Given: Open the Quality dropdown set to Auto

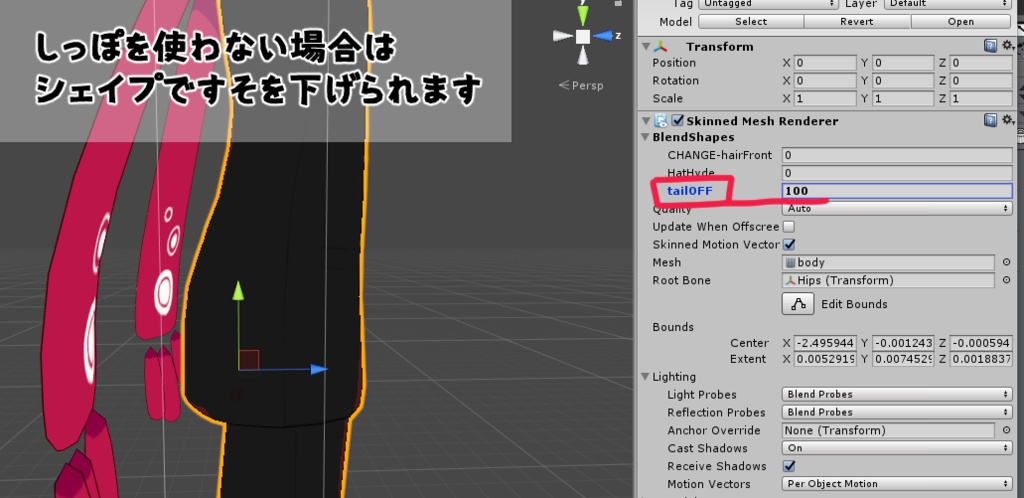Looking at the screenshot, I should pyautogui.click(x=897, y=209).
